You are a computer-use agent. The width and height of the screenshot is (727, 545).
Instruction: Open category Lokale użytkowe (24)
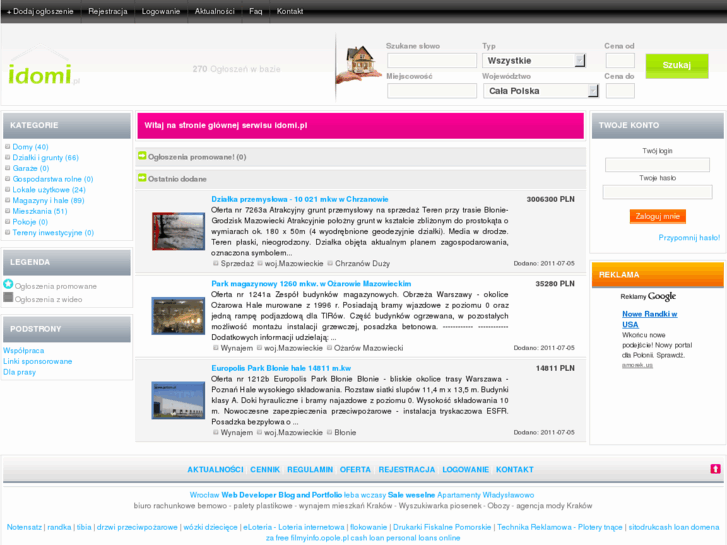coord(49,189)
